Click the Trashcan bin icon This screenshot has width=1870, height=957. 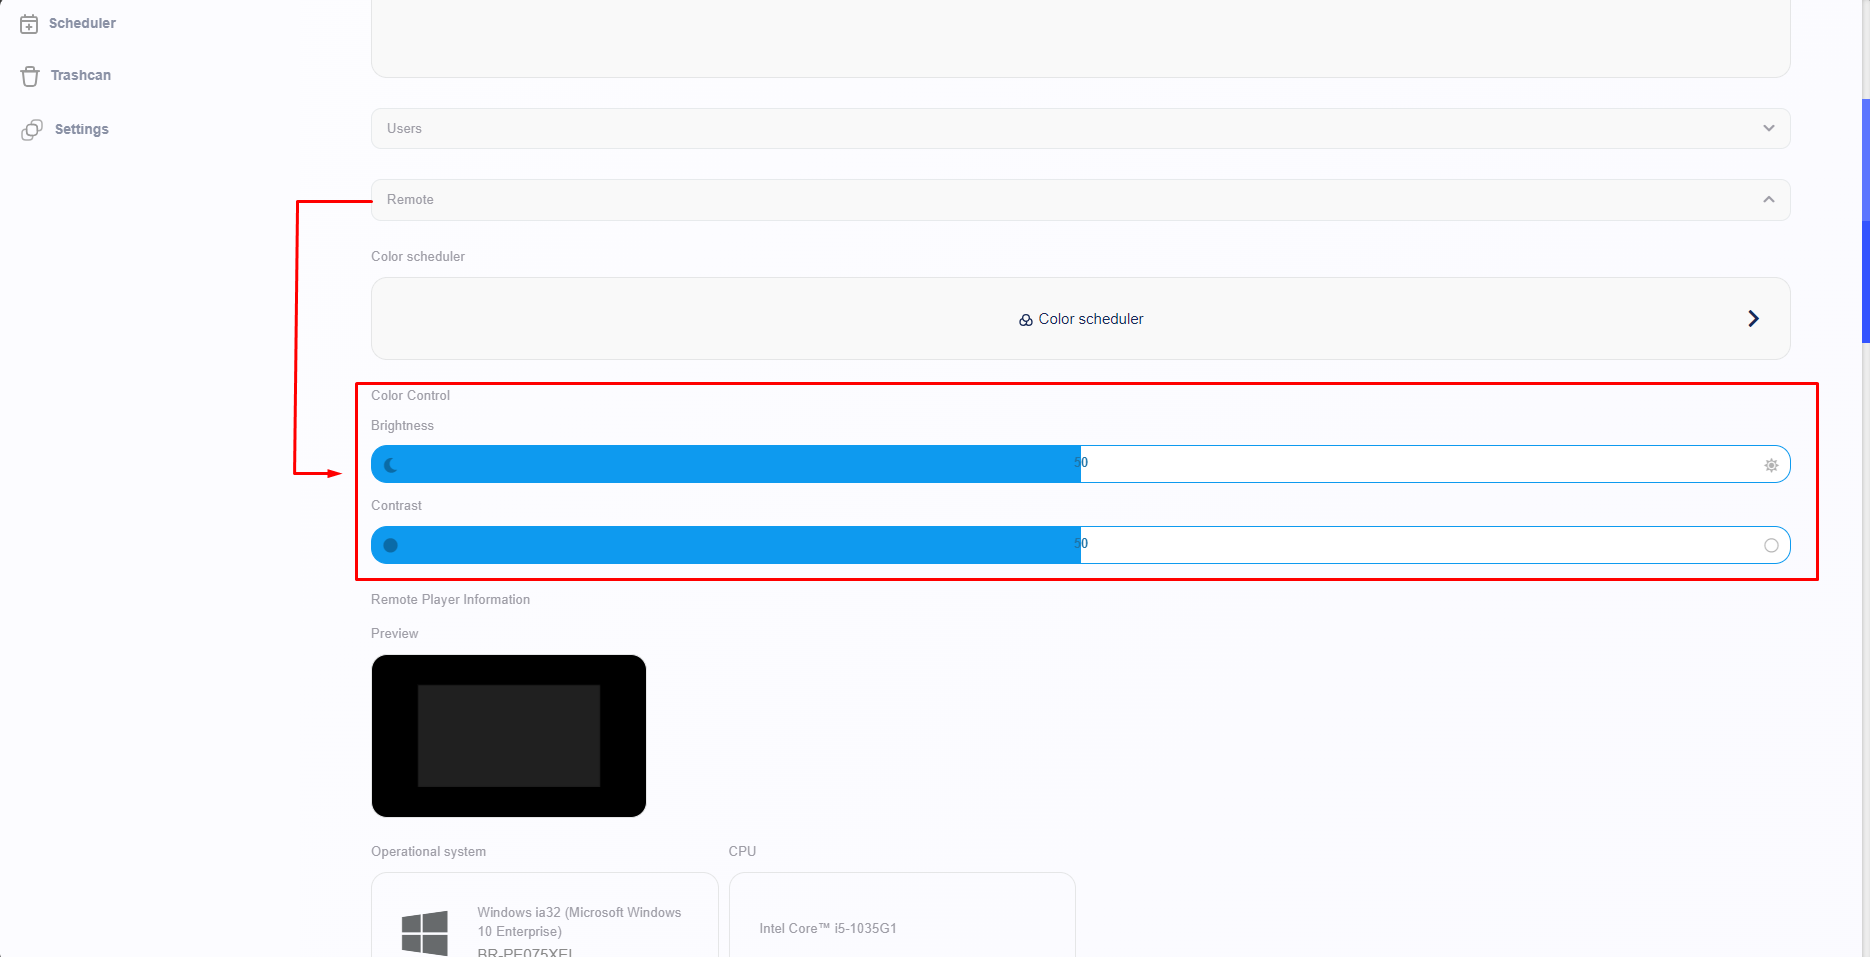(x=30, y=76)
